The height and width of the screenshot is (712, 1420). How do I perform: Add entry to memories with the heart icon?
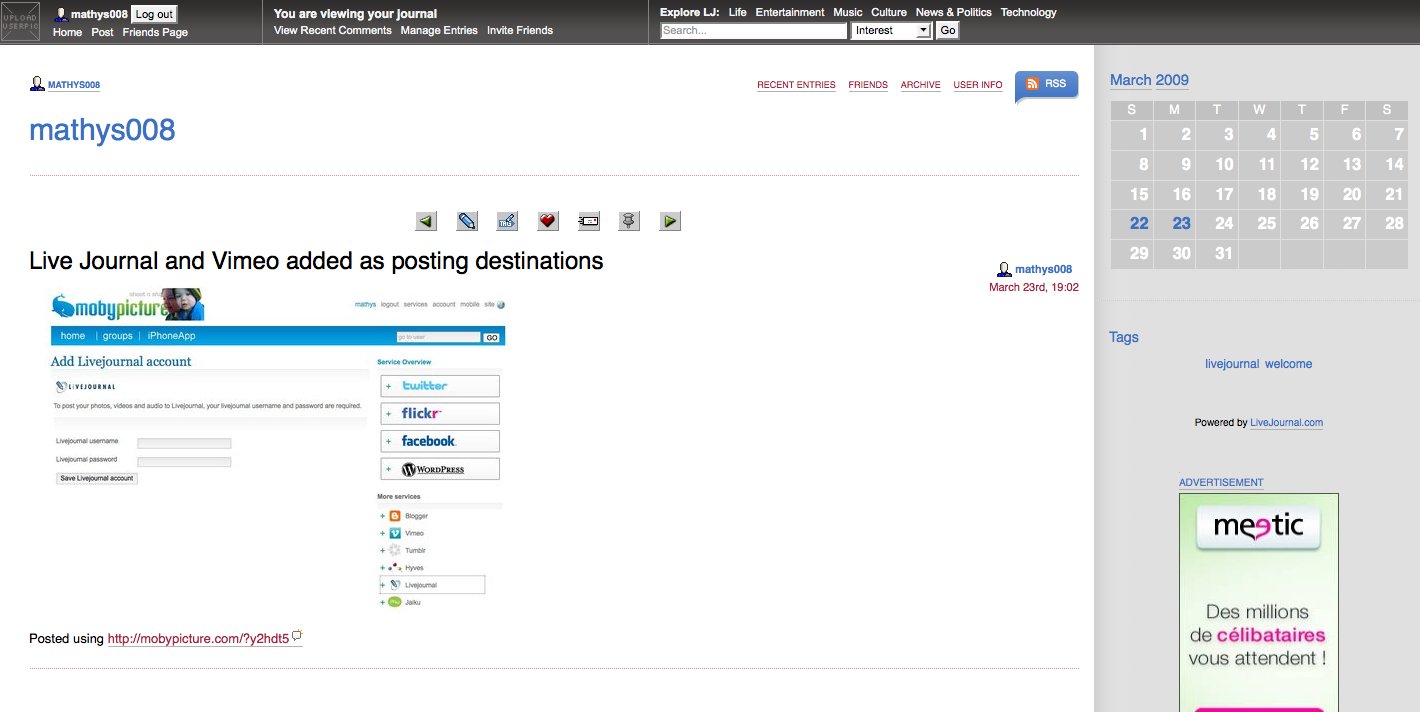[547, 221]
